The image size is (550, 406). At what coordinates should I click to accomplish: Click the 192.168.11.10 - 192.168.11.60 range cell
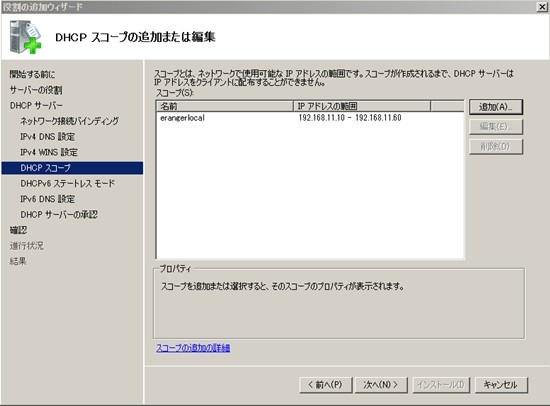tap(350, 118)
